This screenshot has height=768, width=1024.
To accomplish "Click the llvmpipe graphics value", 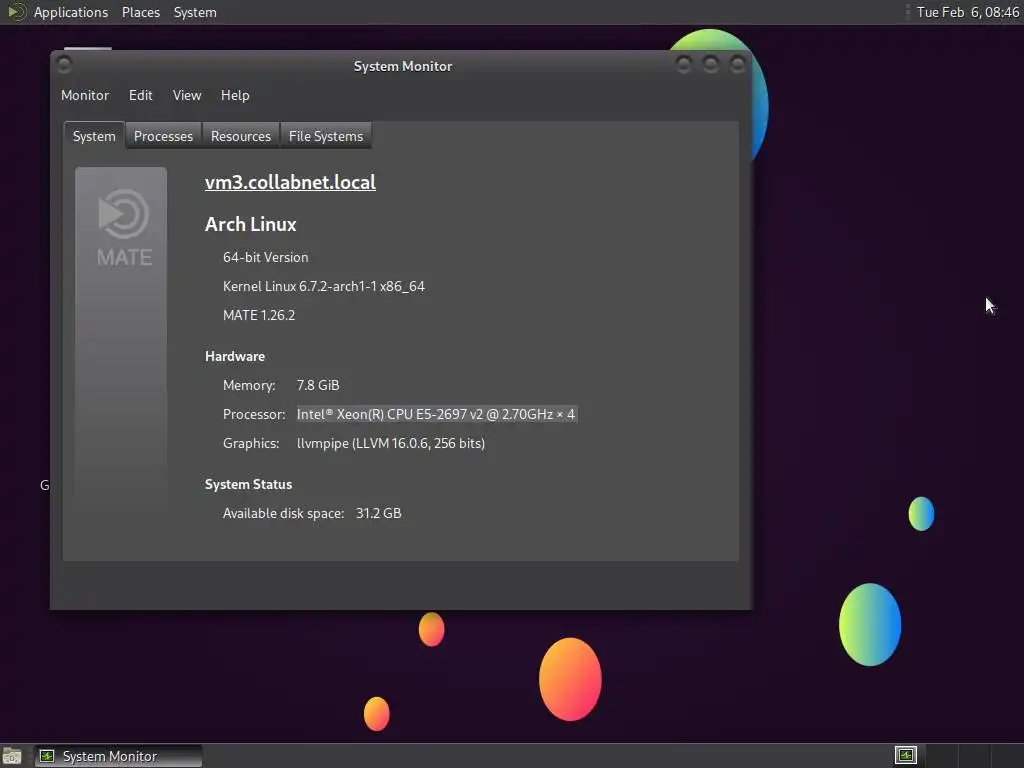I will click(391, 443).
